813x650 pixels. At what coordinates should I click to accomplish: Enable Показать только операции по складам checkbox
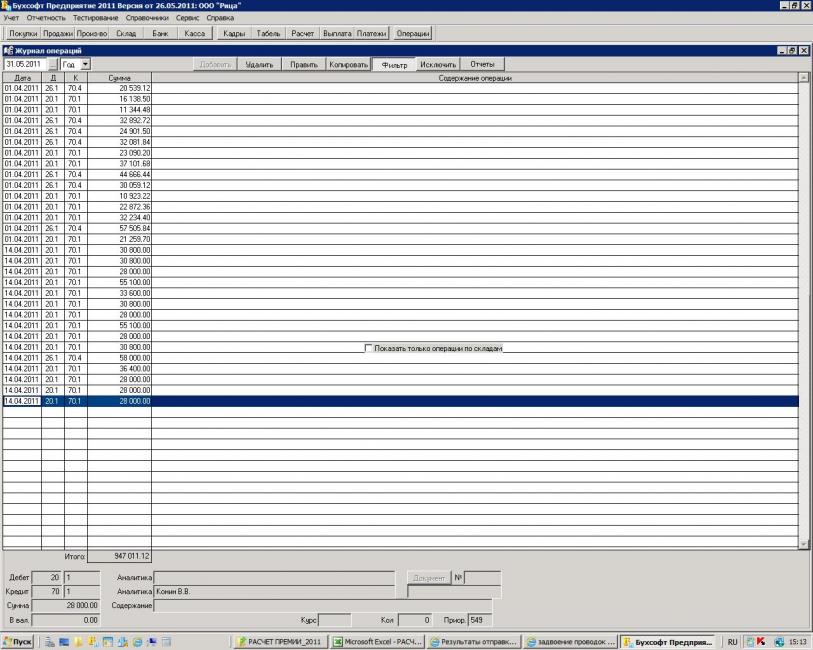[369, 349]
